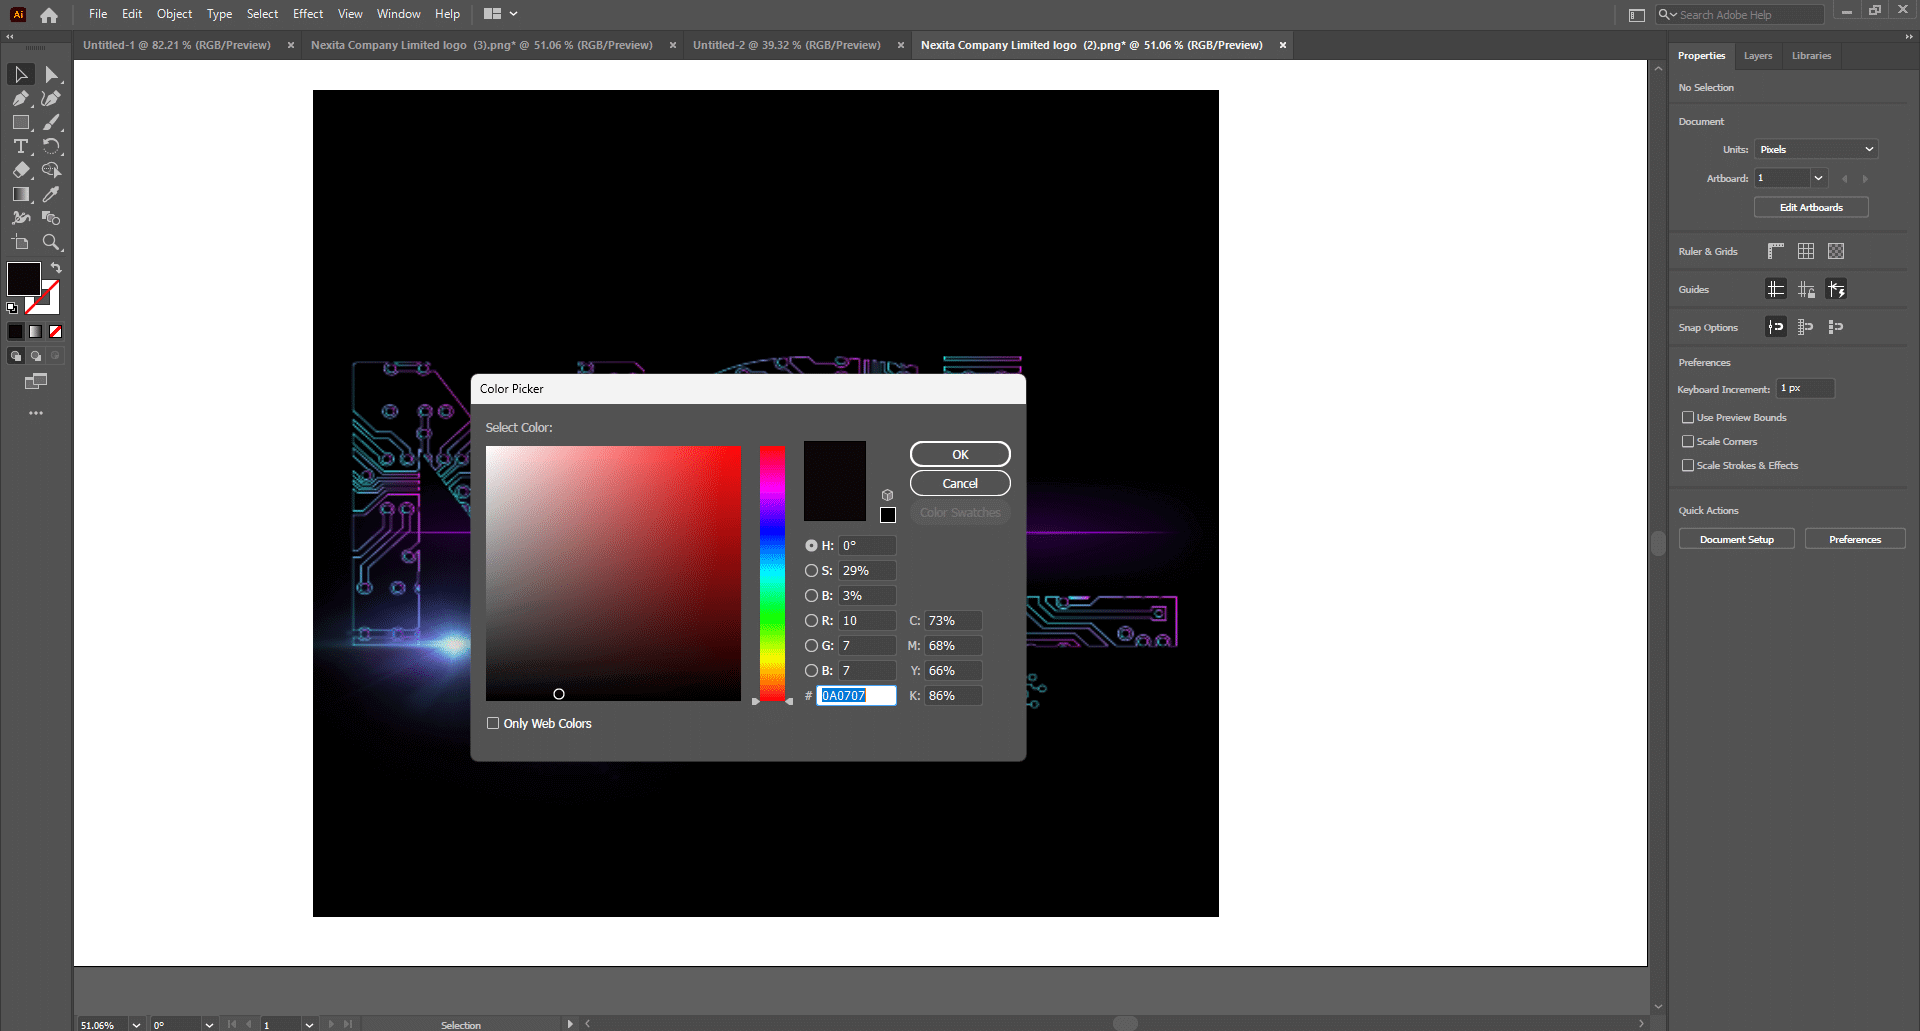This screenshot has height=1031, width=1920.
Task: Select the Saturation radio button
Action: (x=811, y=570)
